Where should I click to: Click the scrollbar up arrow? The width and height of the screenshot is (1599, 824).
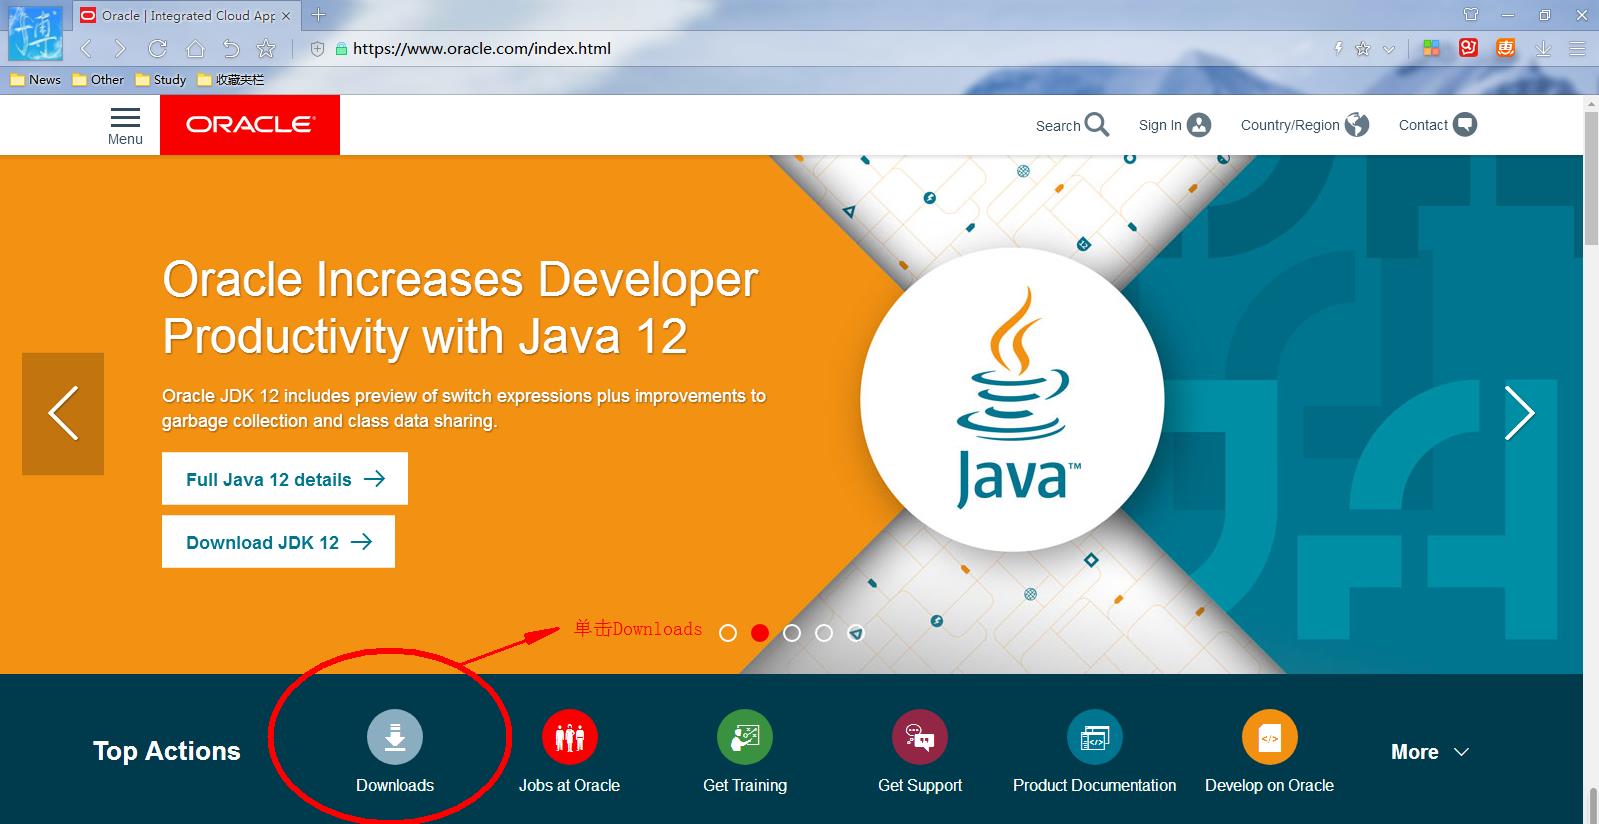(x=1591, y=103)
